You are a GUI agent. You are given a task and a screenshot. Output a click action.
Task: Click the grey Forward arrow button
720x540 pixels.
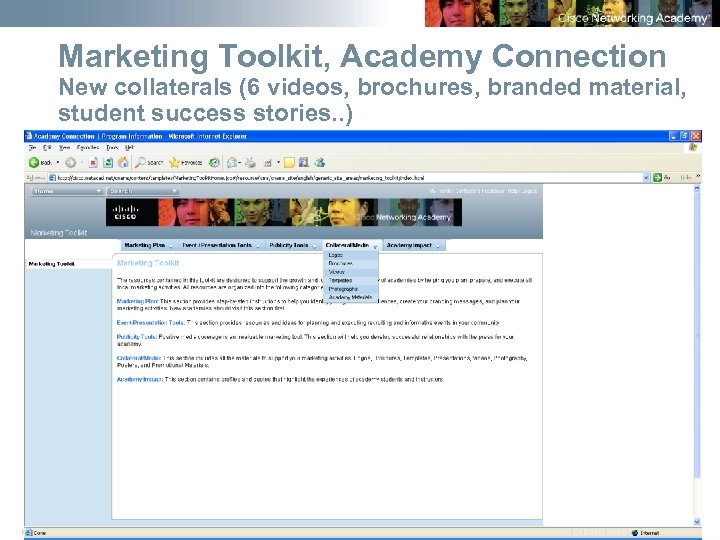tap(70, 162)
